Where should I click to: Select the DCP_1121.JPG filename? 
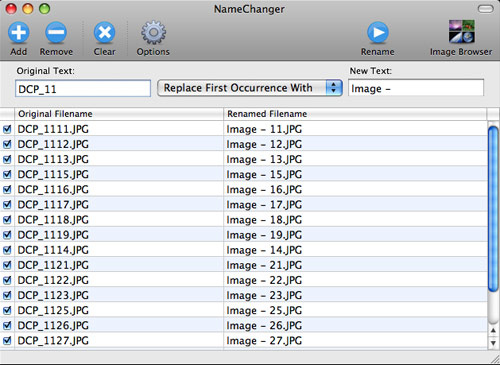(53, 265)
